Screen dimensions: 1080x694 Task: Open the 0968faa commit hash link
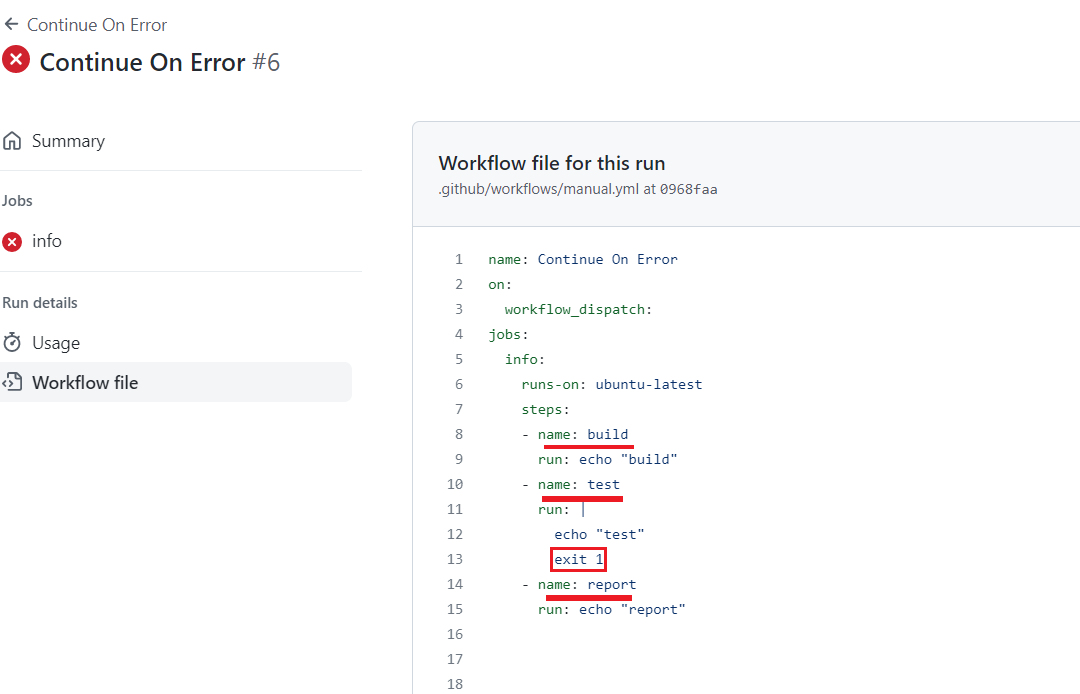(x=688, y=189)
